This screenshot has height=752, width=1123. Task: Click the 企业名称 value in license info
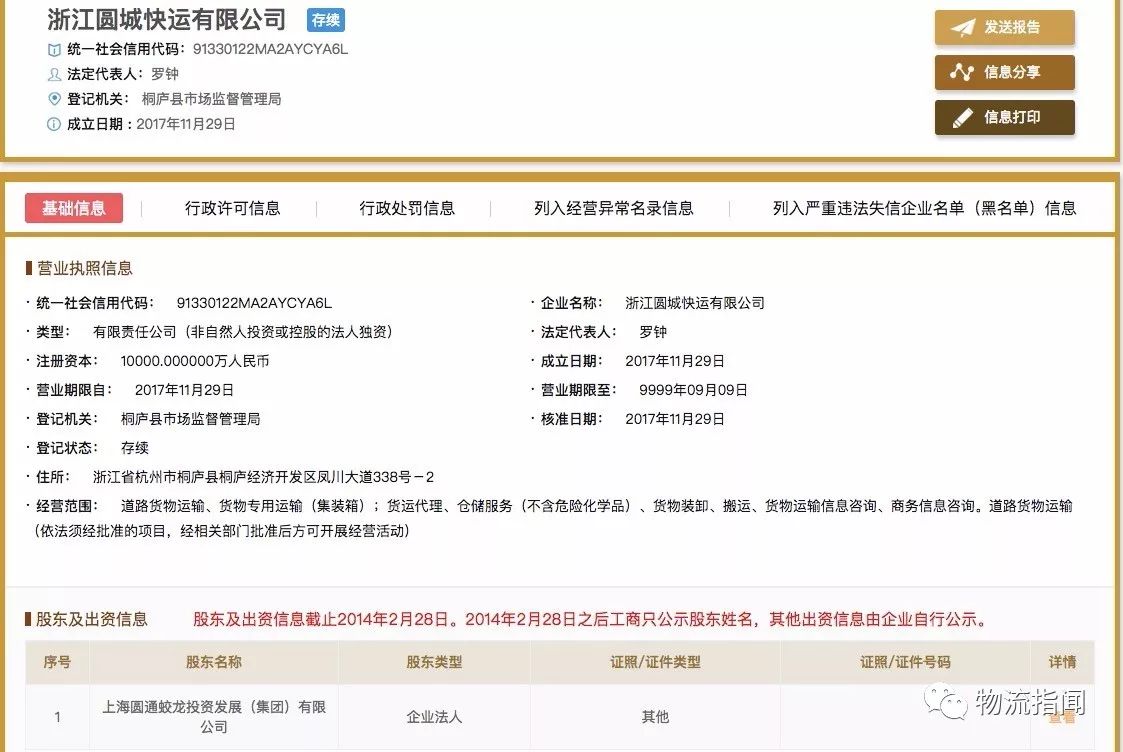click(695, 303)
